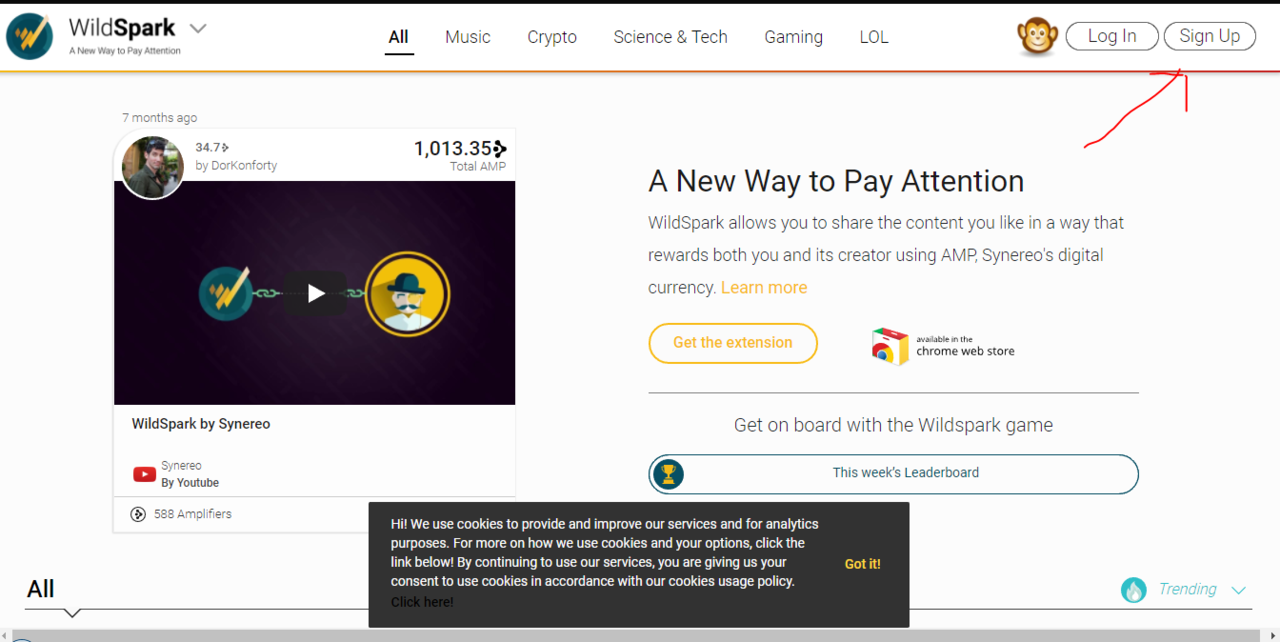
Task: Click the AMP icon beside the 34.7 score
Action: (227, 146)
